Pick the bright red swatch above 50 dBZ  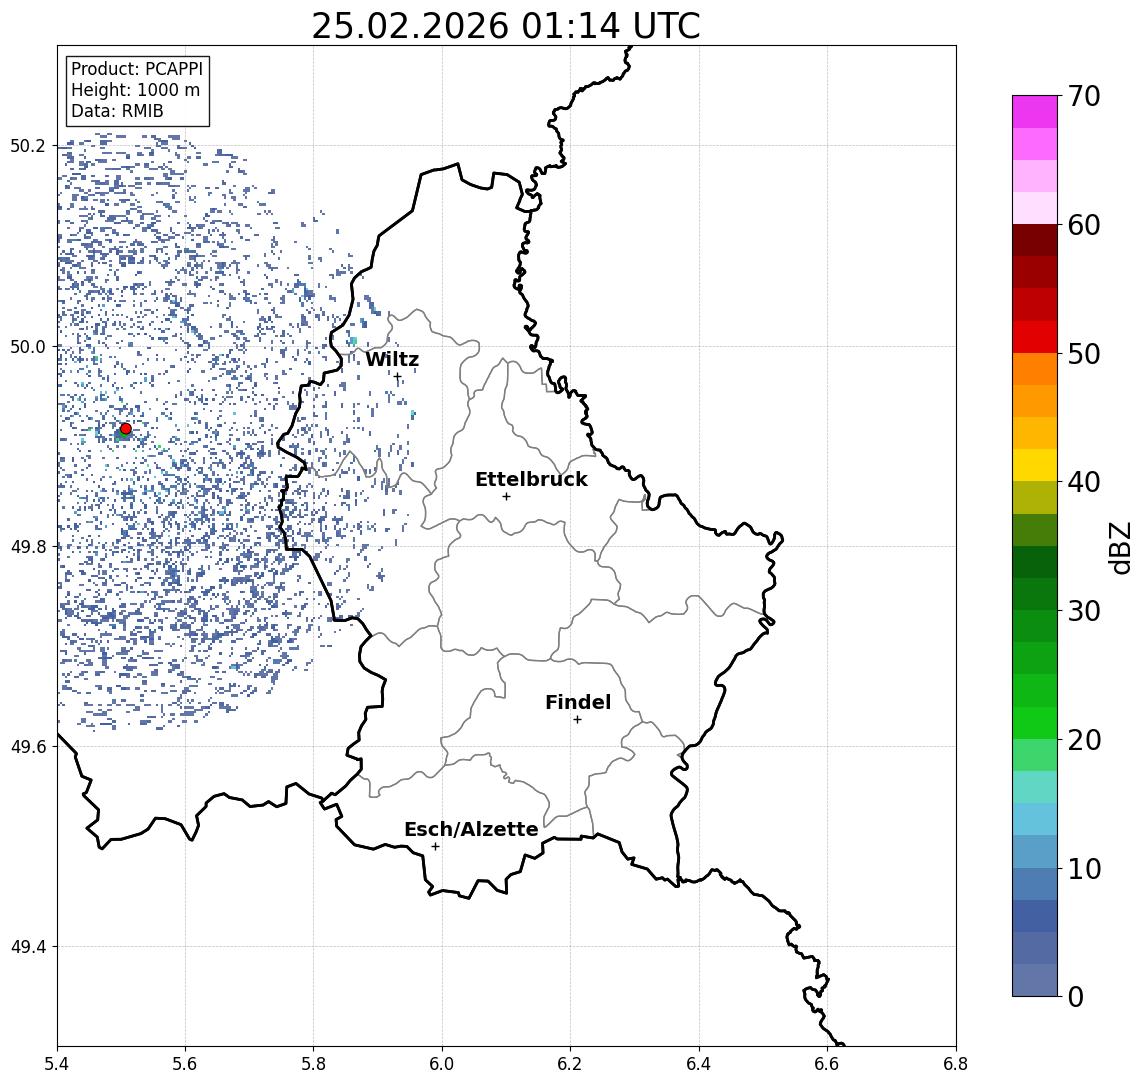(x=1035, y=337)
